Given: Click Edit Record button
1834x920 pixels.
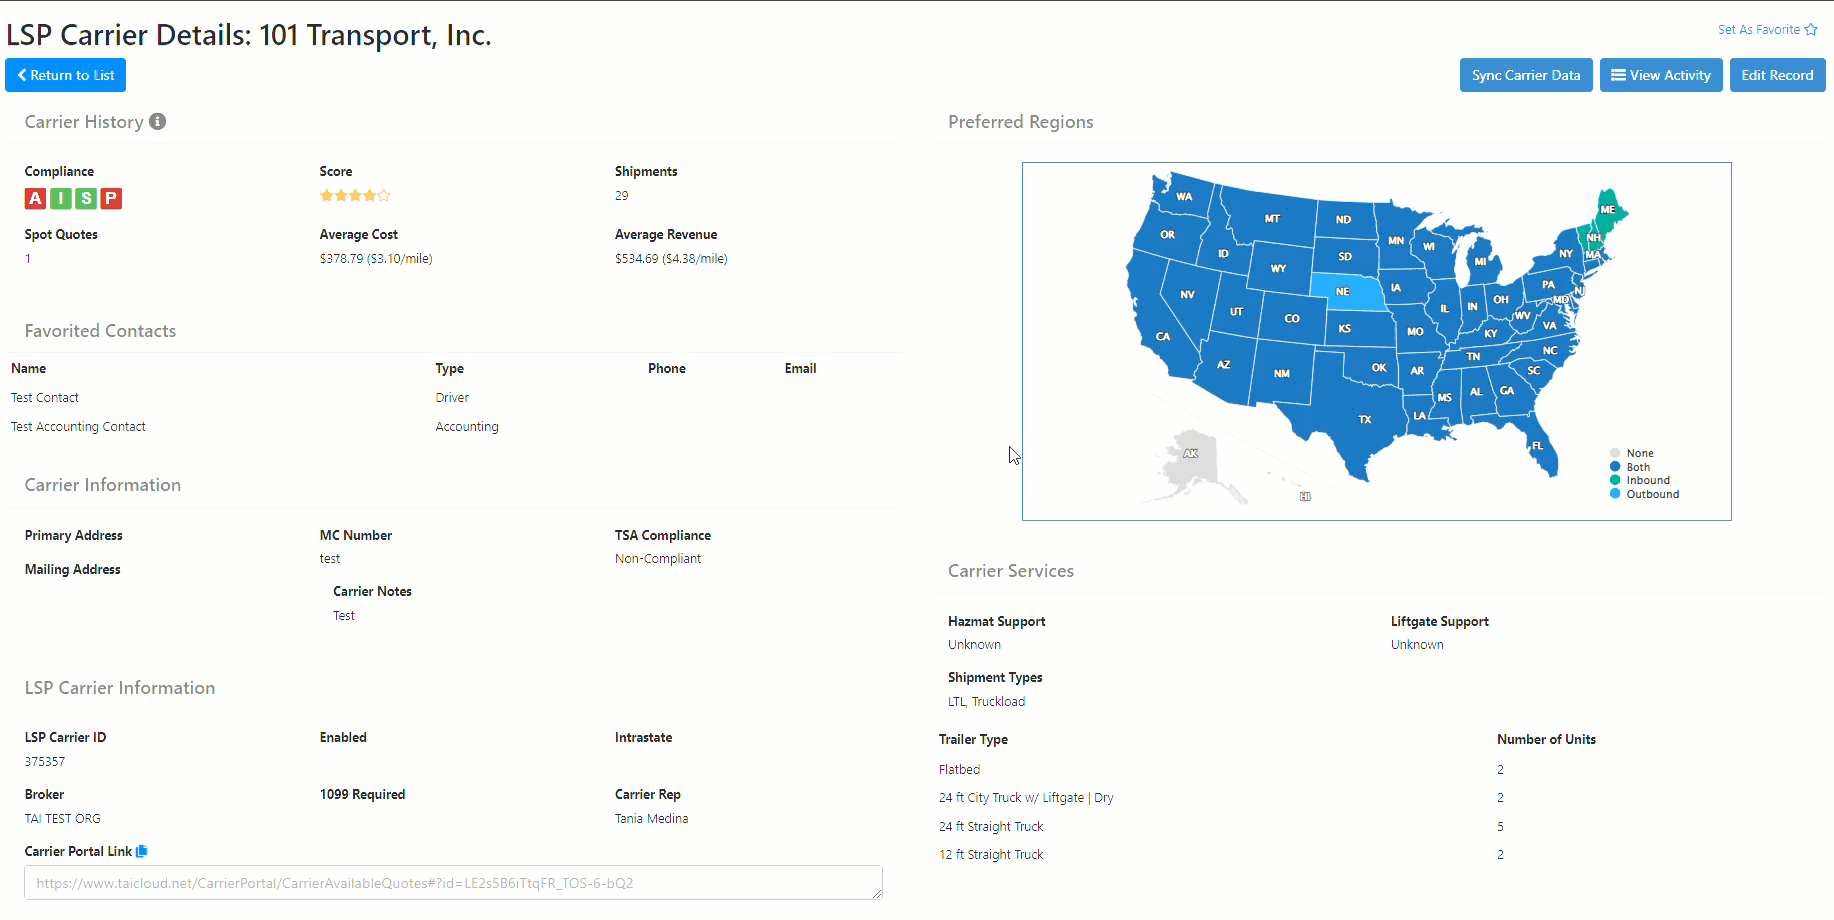Looking at the screenshot, I should click(1777, 75).
